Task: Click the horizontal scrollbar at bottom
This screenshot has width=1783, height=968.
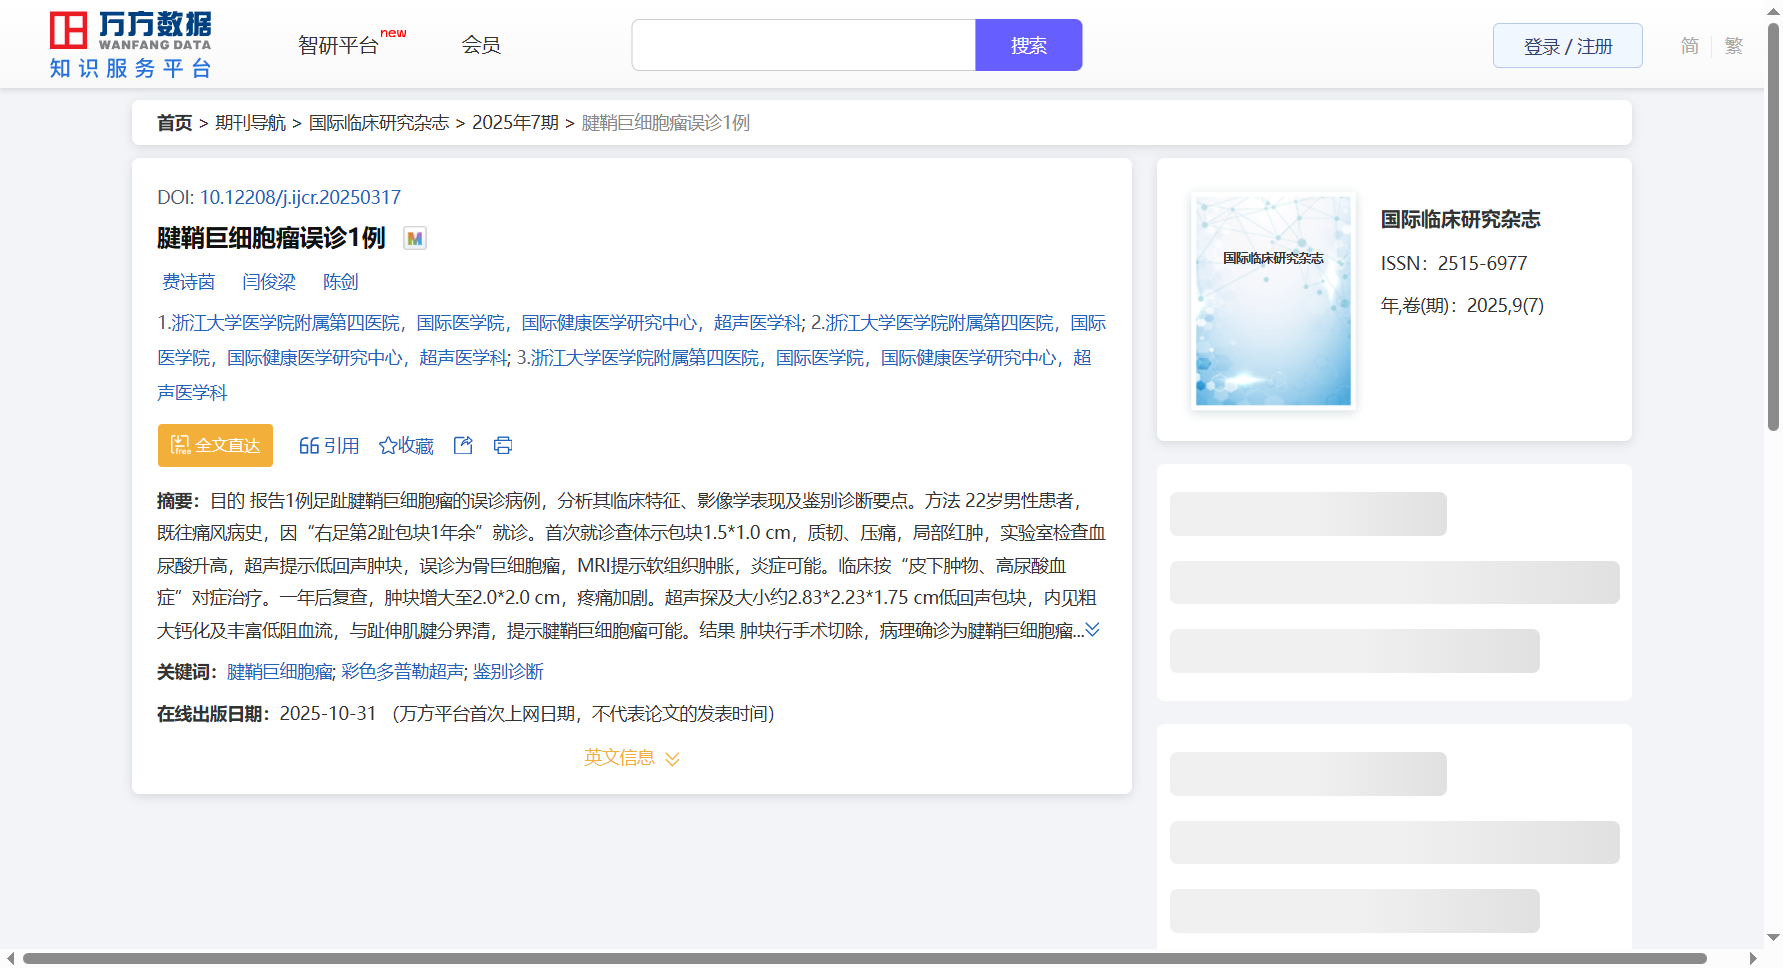Action: tap(864, 958)
